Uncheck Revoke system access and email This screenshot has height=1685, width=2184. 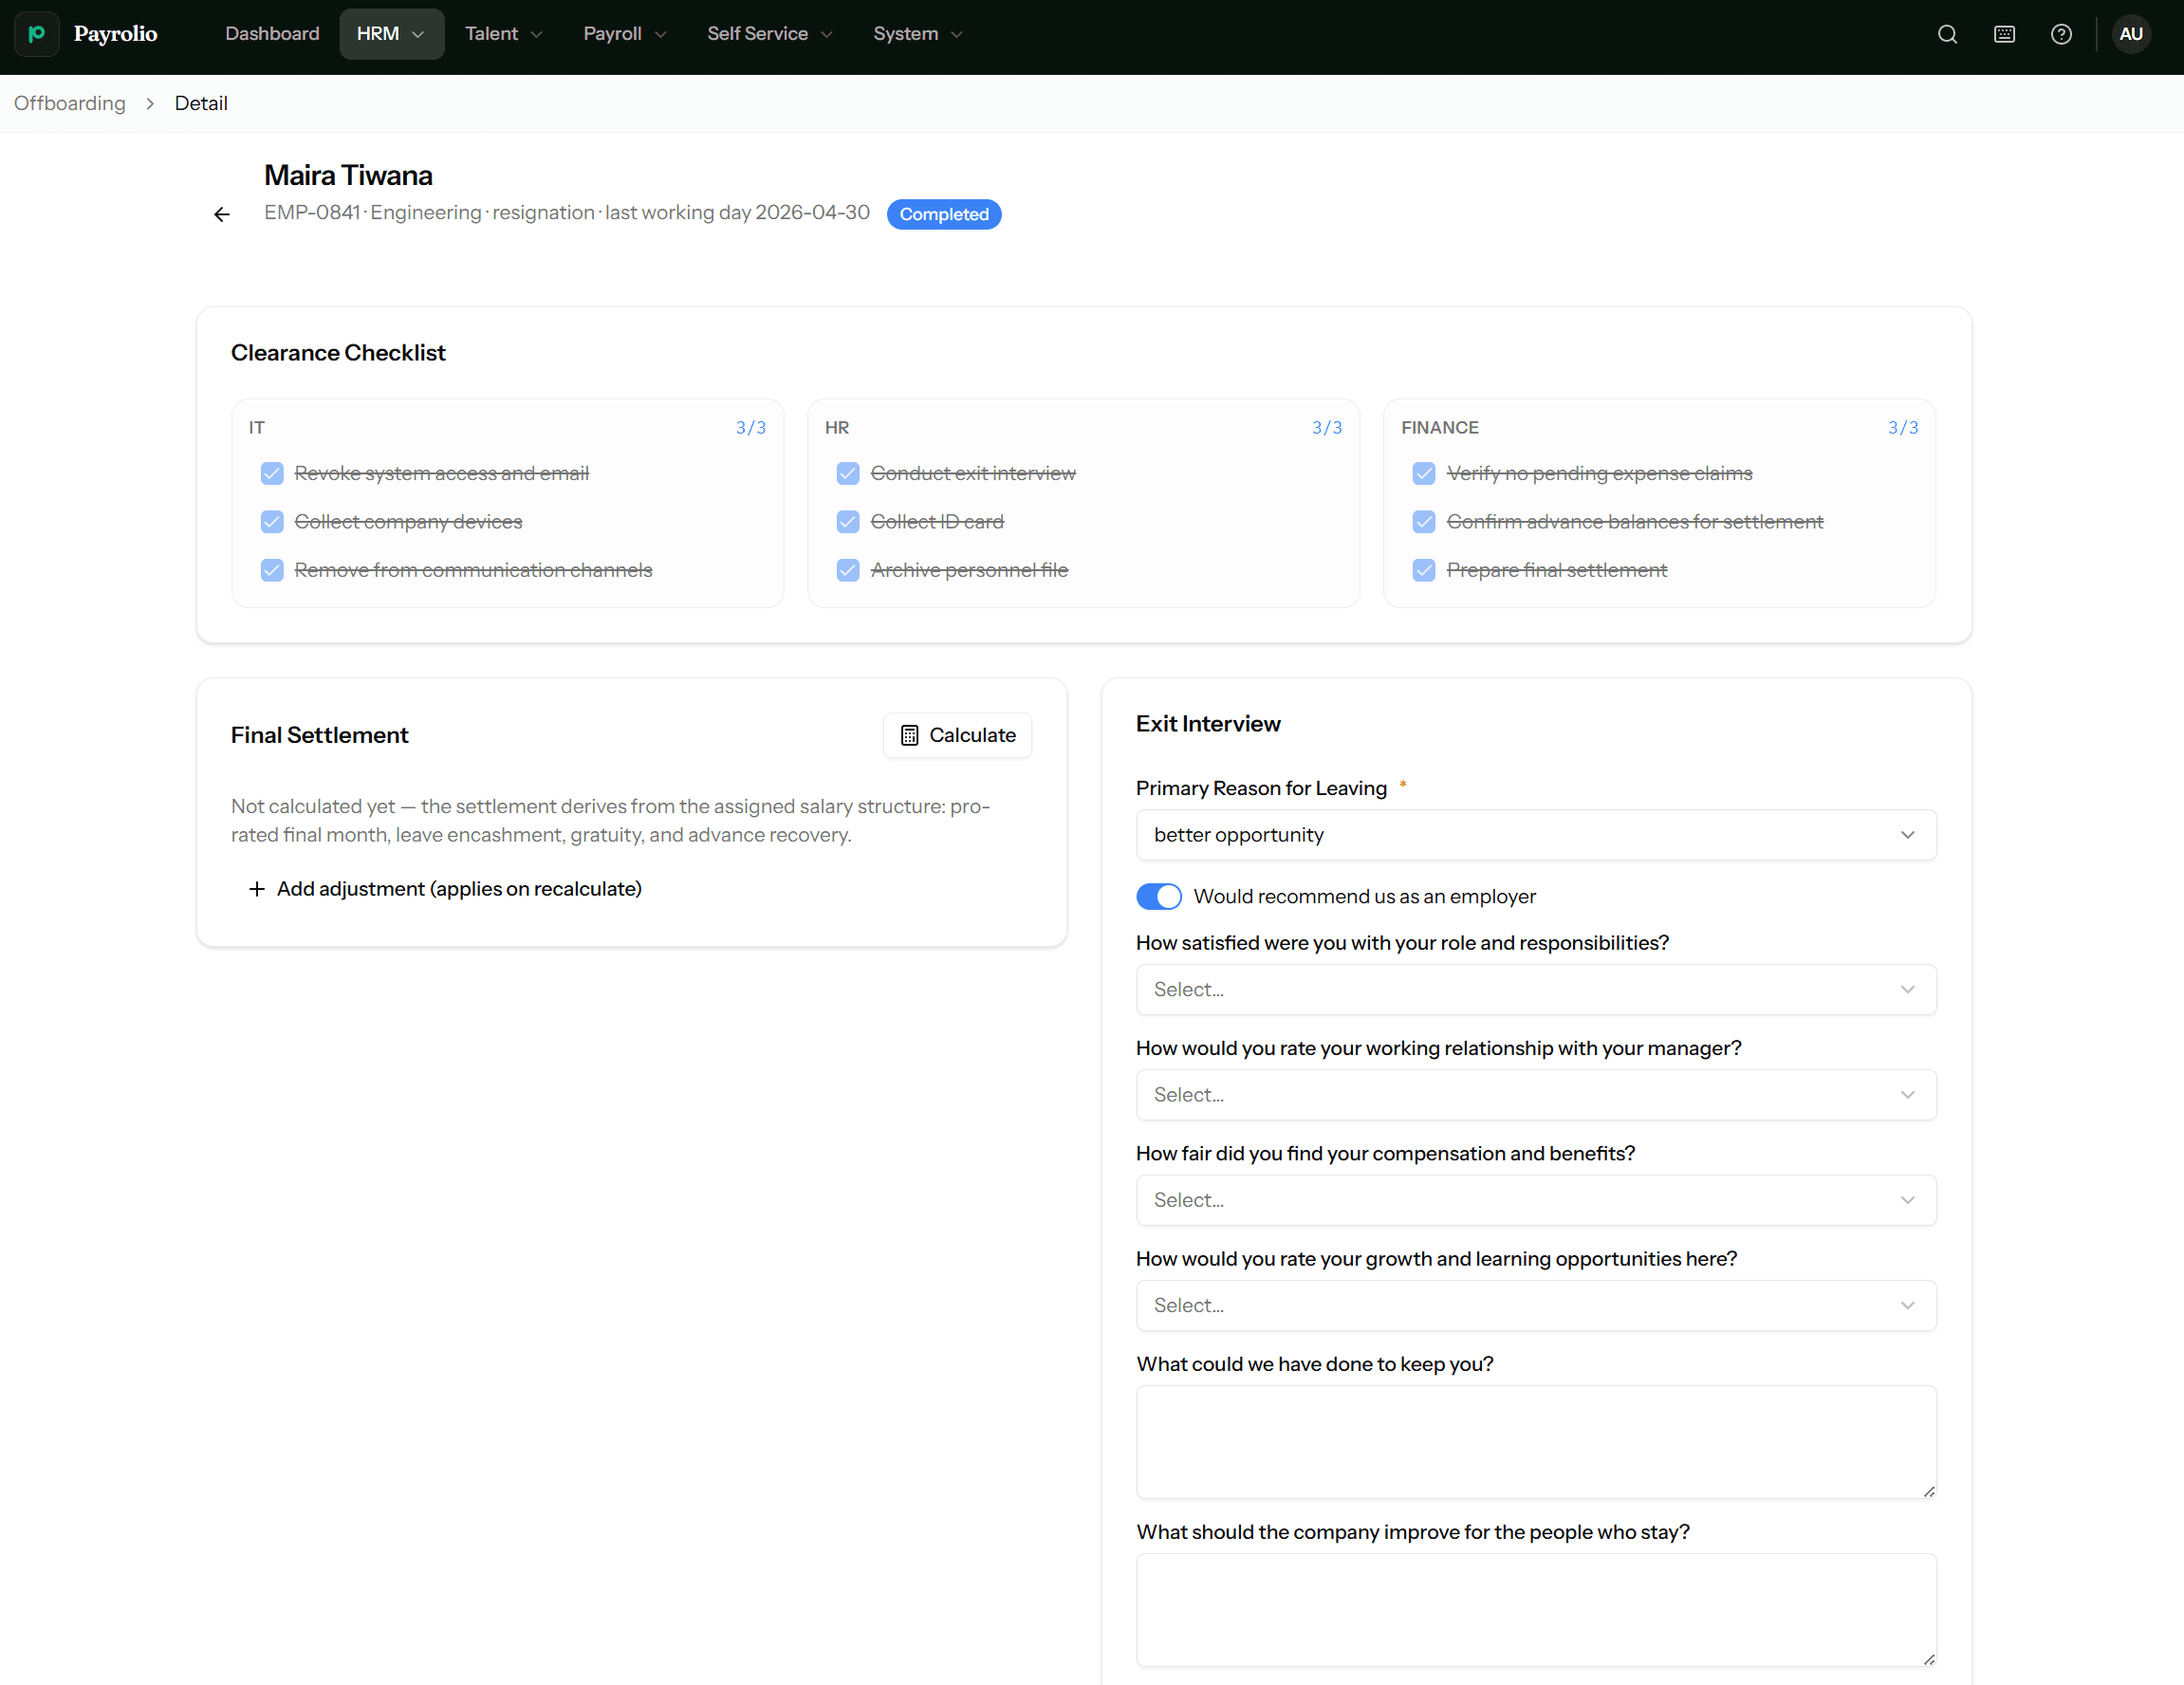pos(272,473)
